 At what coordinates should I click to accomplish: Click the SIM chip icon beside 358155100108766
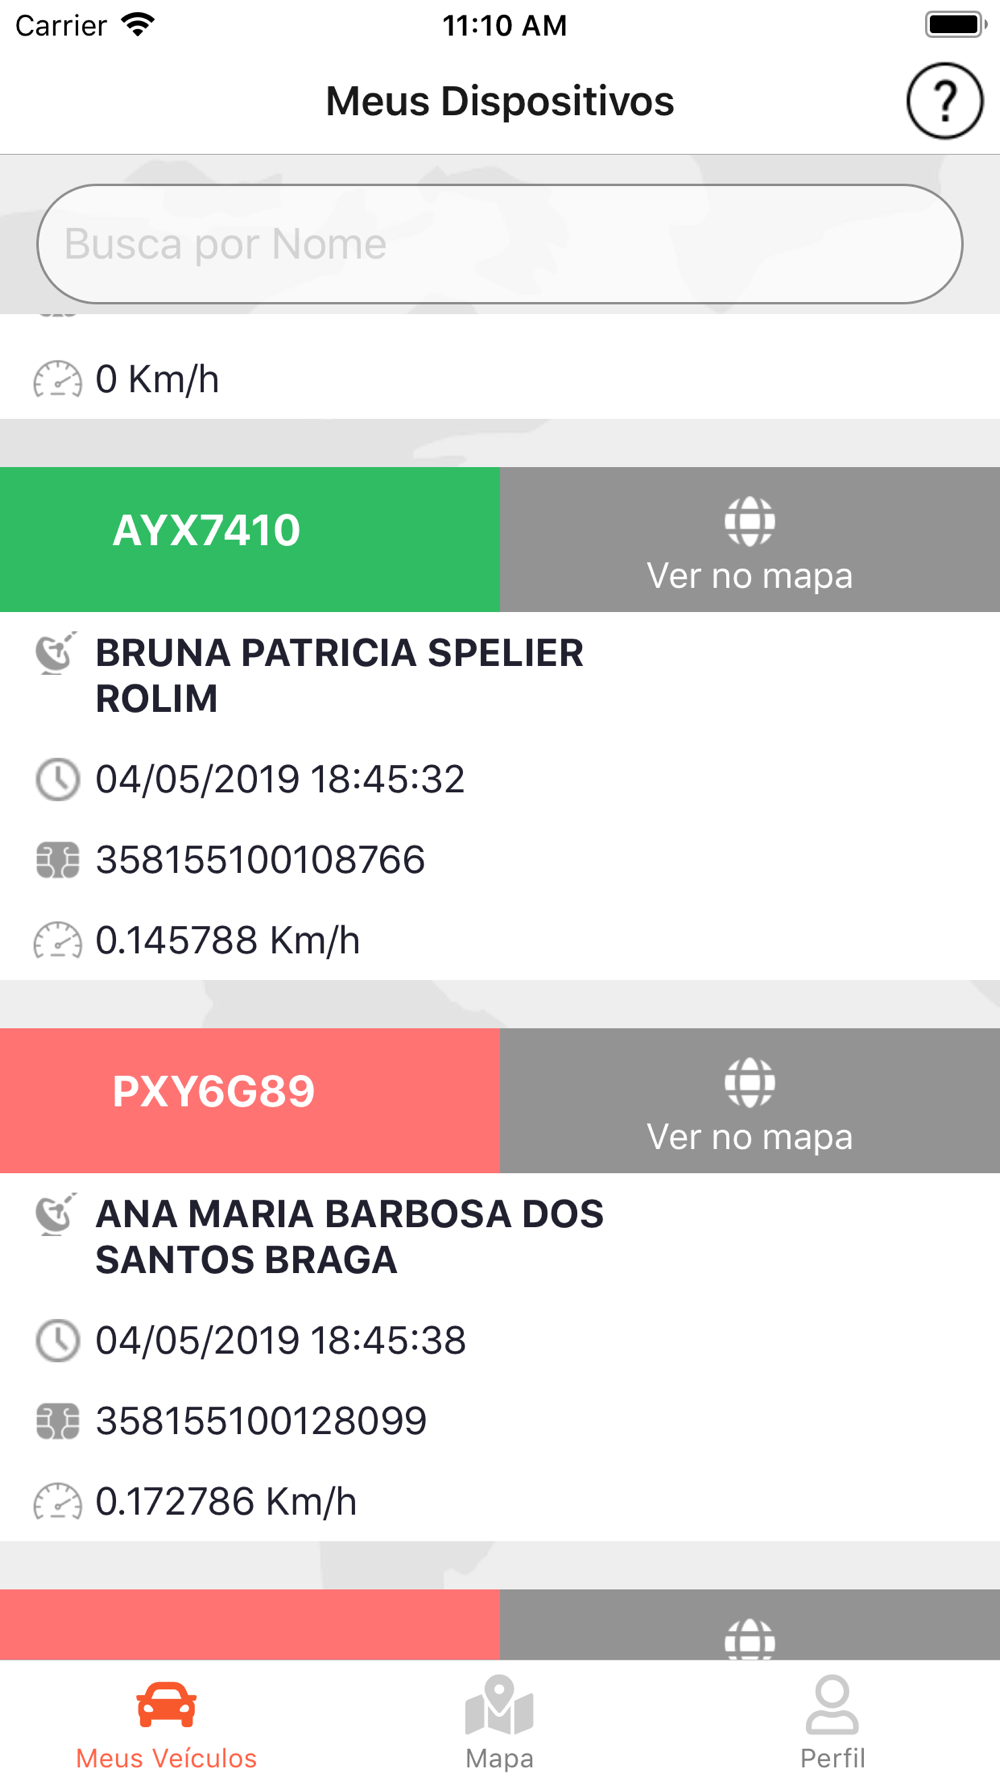(57, 860)
